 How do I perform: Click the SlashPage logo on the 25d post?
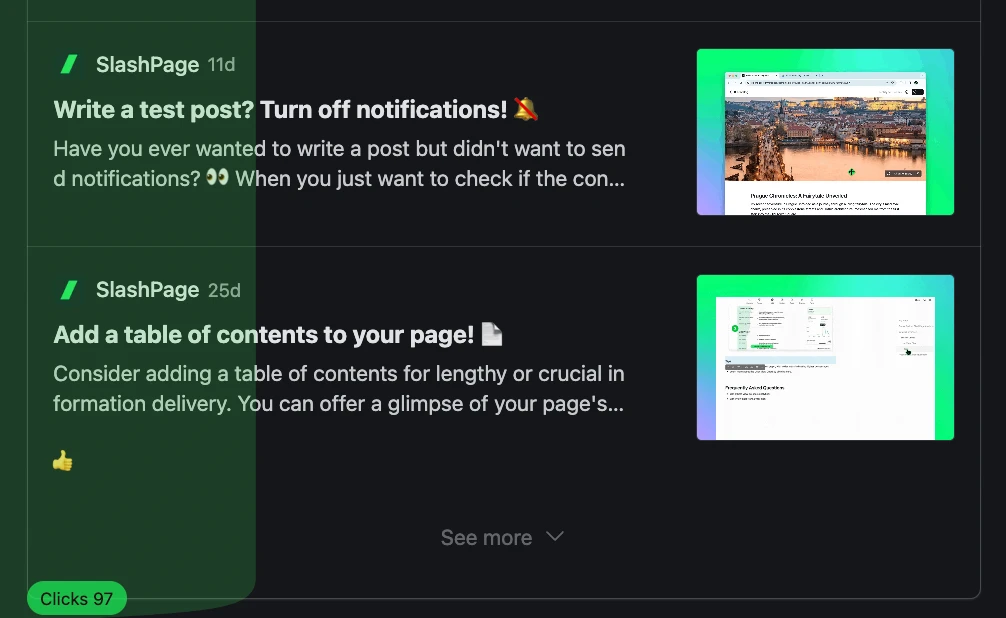click(69, 290)
